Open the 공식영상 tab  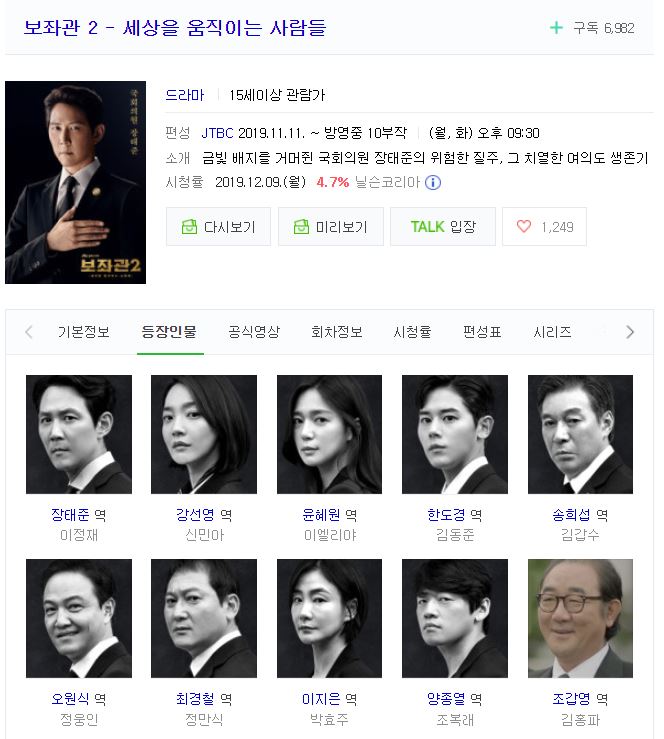[254, 332]
